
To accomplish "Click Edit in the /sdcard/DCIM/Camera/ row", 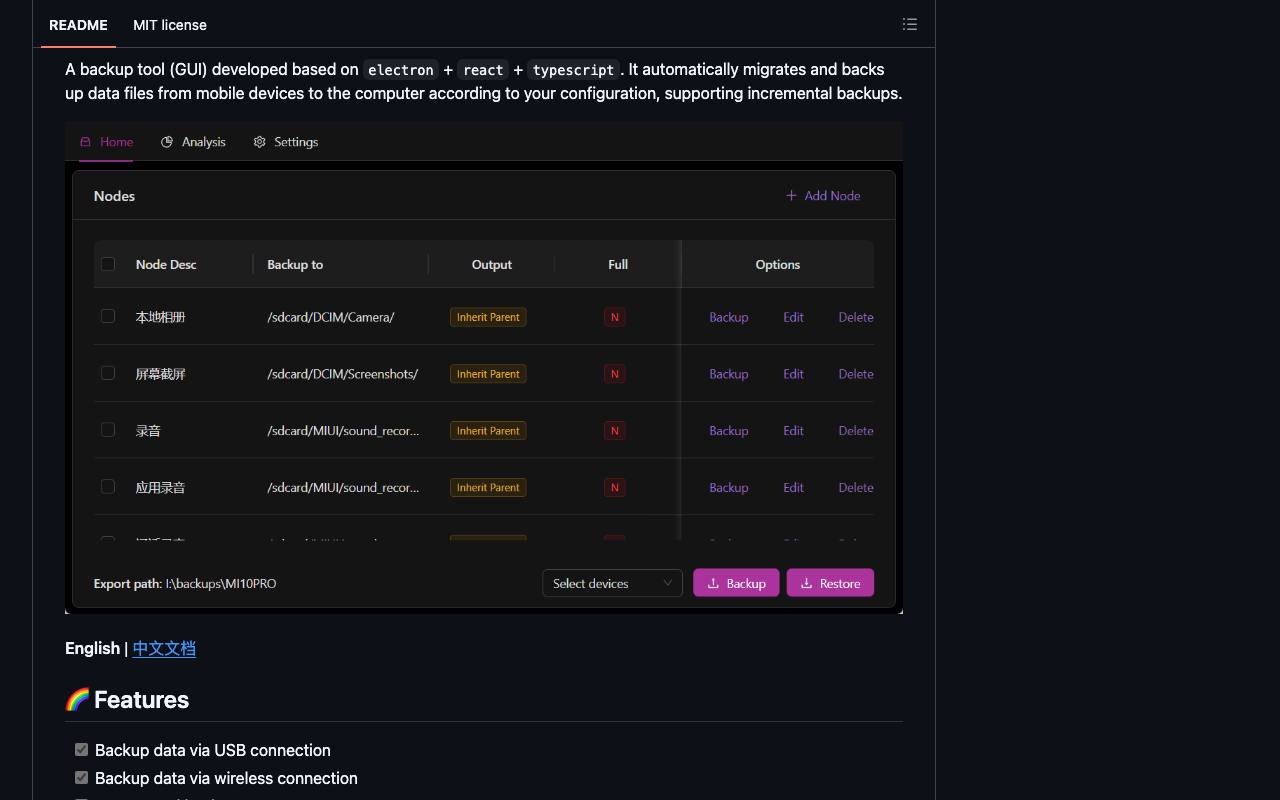I will click(x=793, y=317).
